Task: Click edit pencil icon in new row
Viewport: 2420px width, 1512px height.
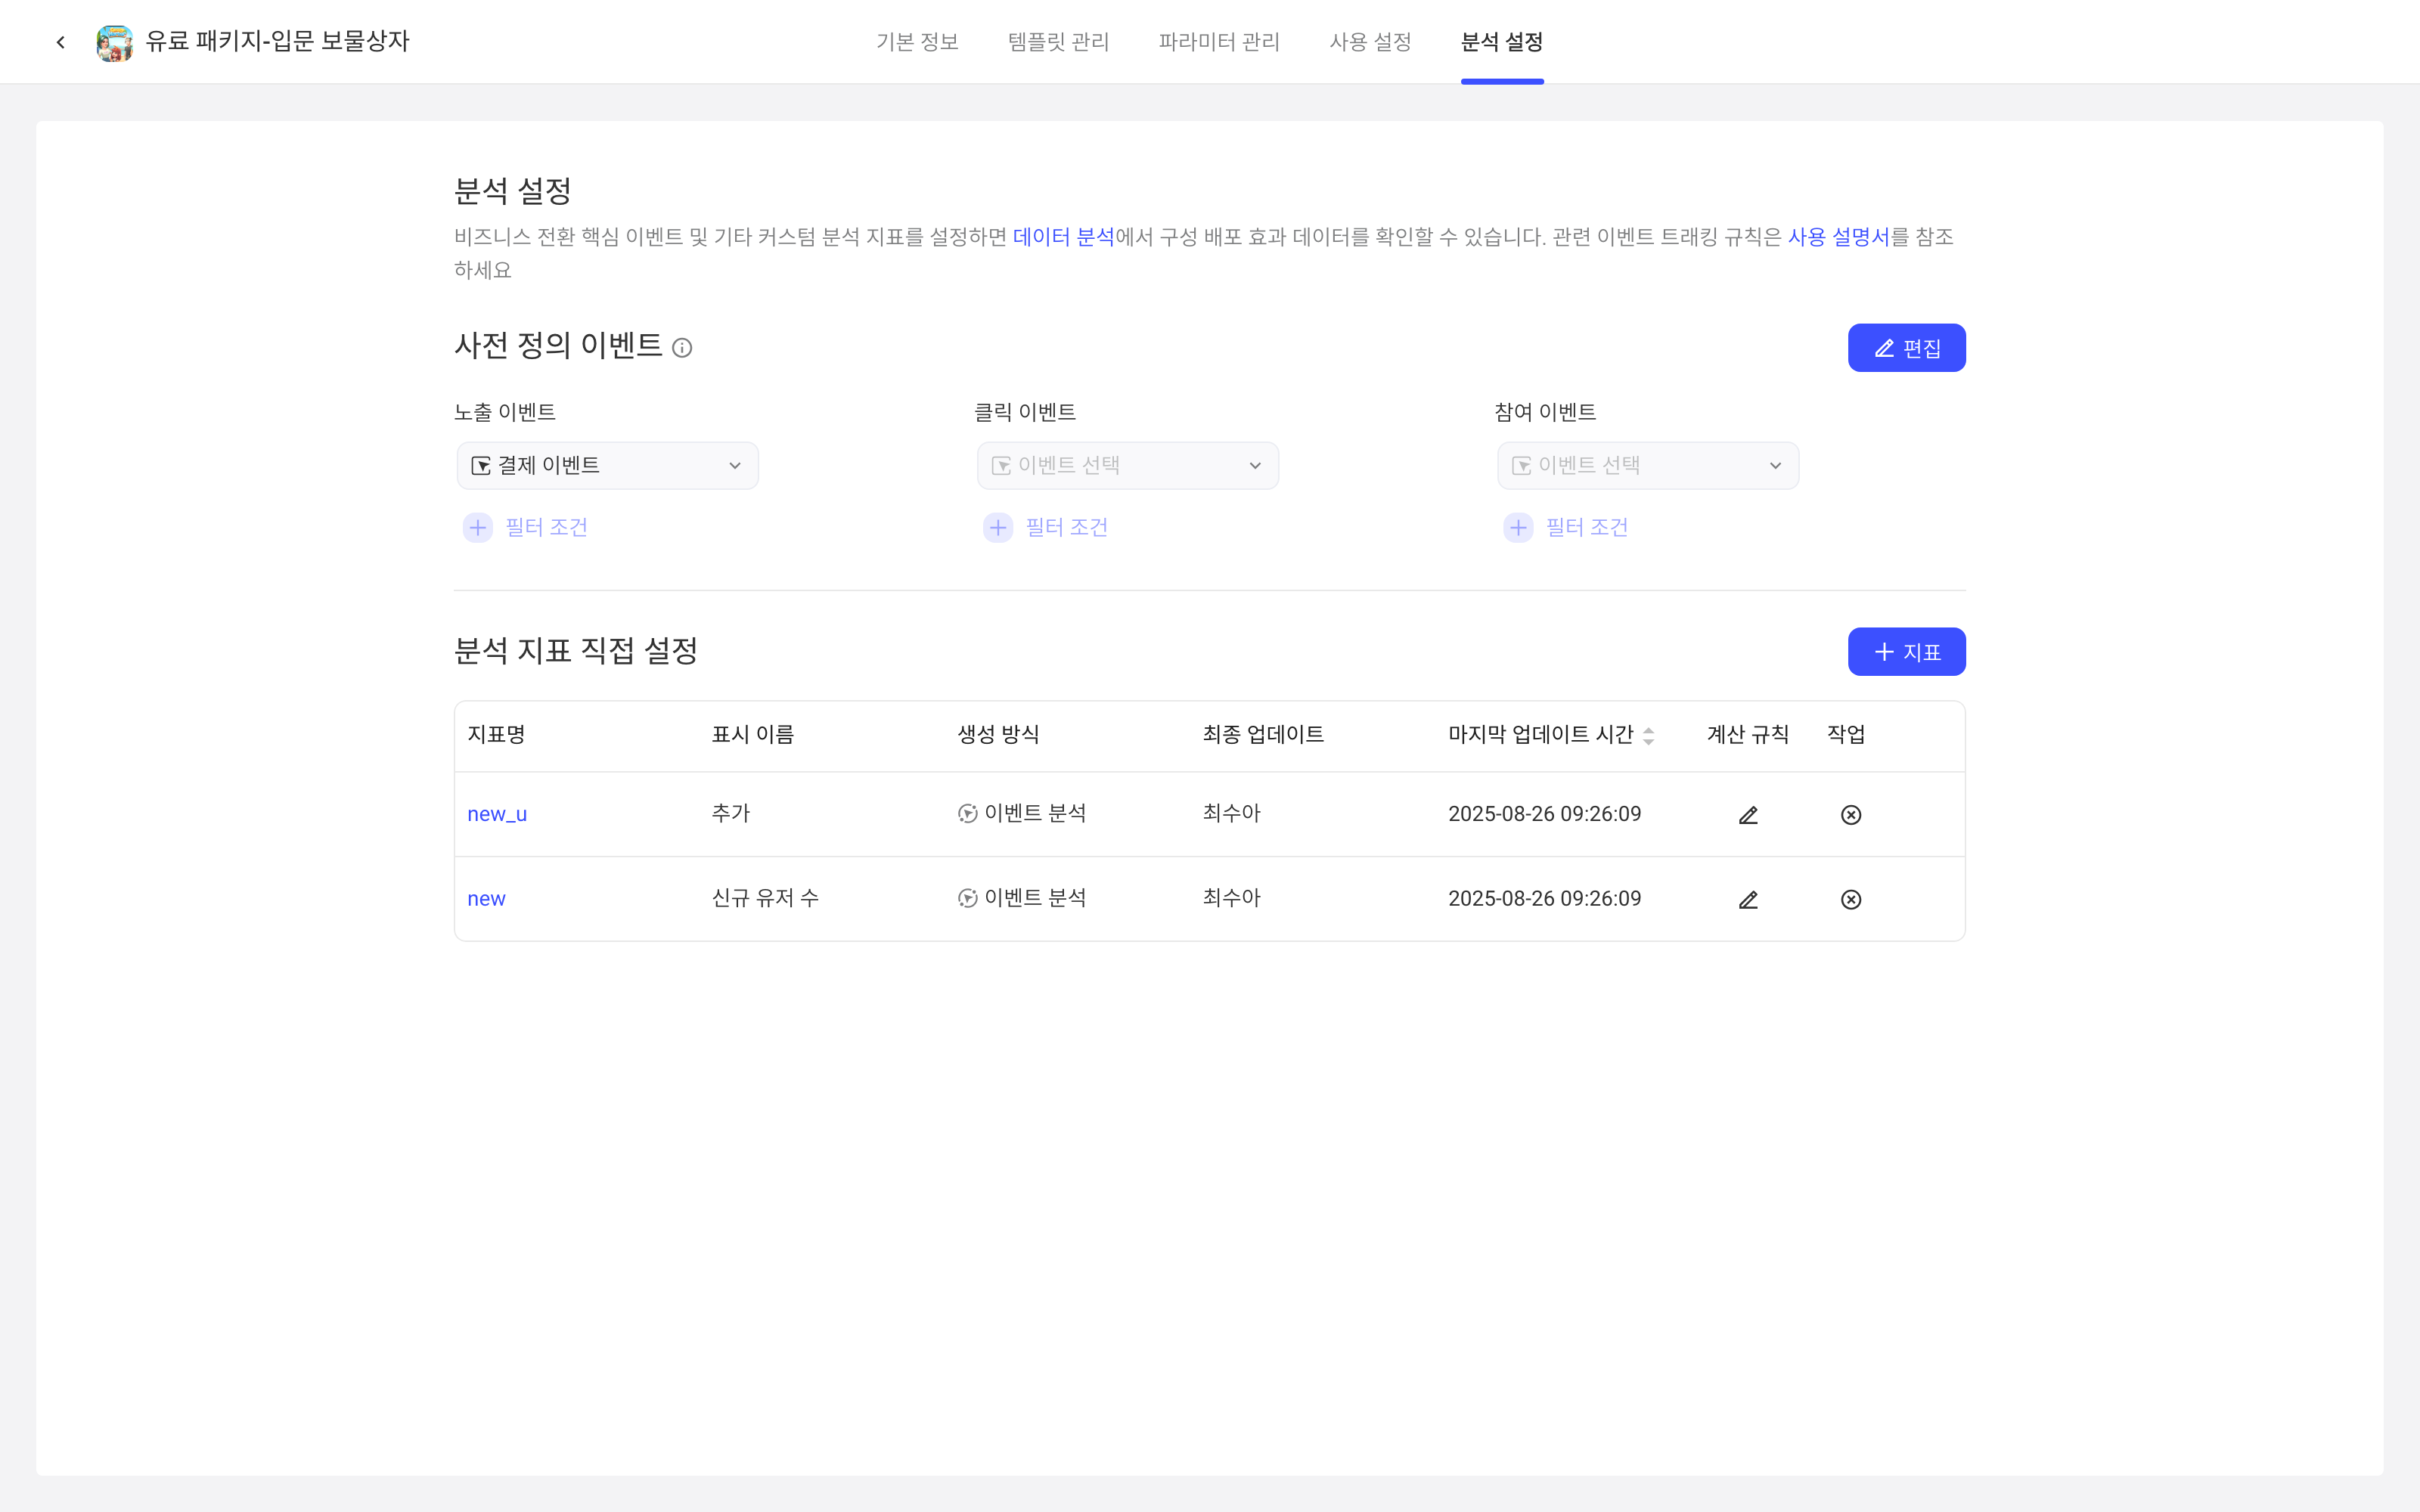Action: (1748, 899)
